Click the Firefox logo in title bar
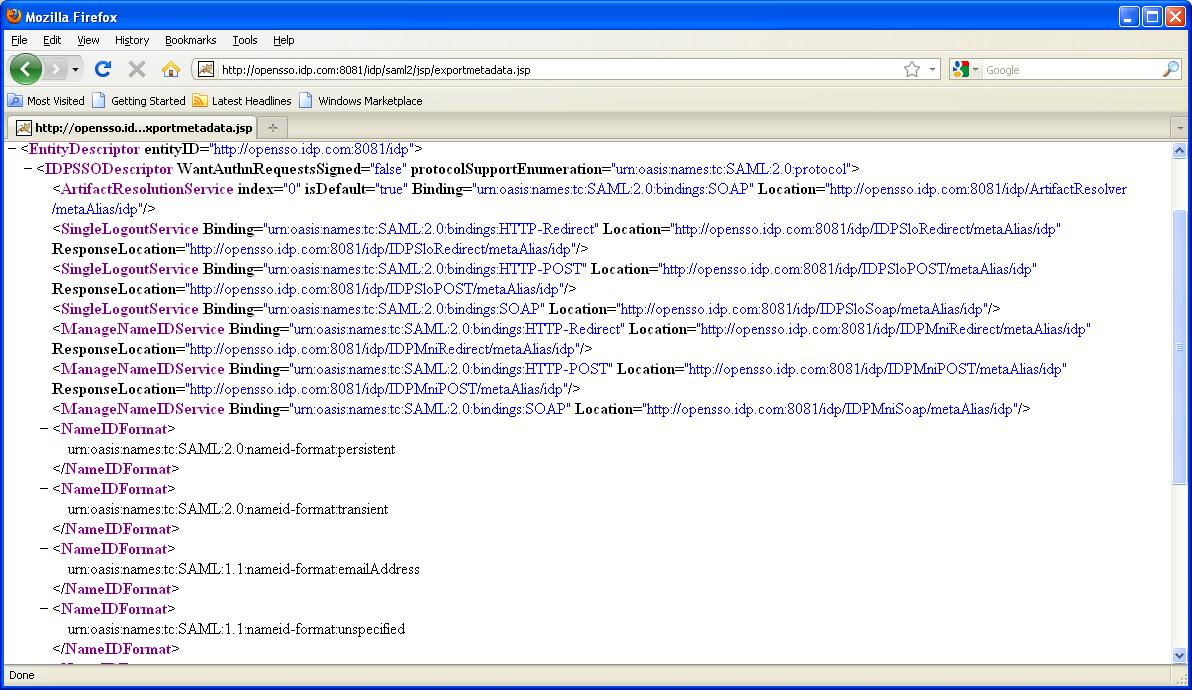Image resolution: width=1192 pixels, height=690 pixels. click(x=14, y=16)
